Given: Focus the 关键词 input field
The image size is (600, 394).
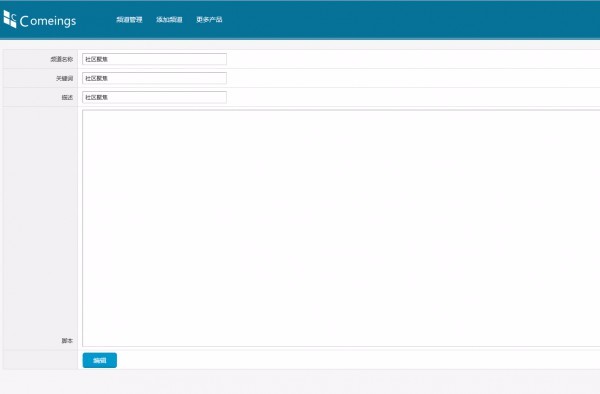Looking at the screenshot, I should pos(154,78).
